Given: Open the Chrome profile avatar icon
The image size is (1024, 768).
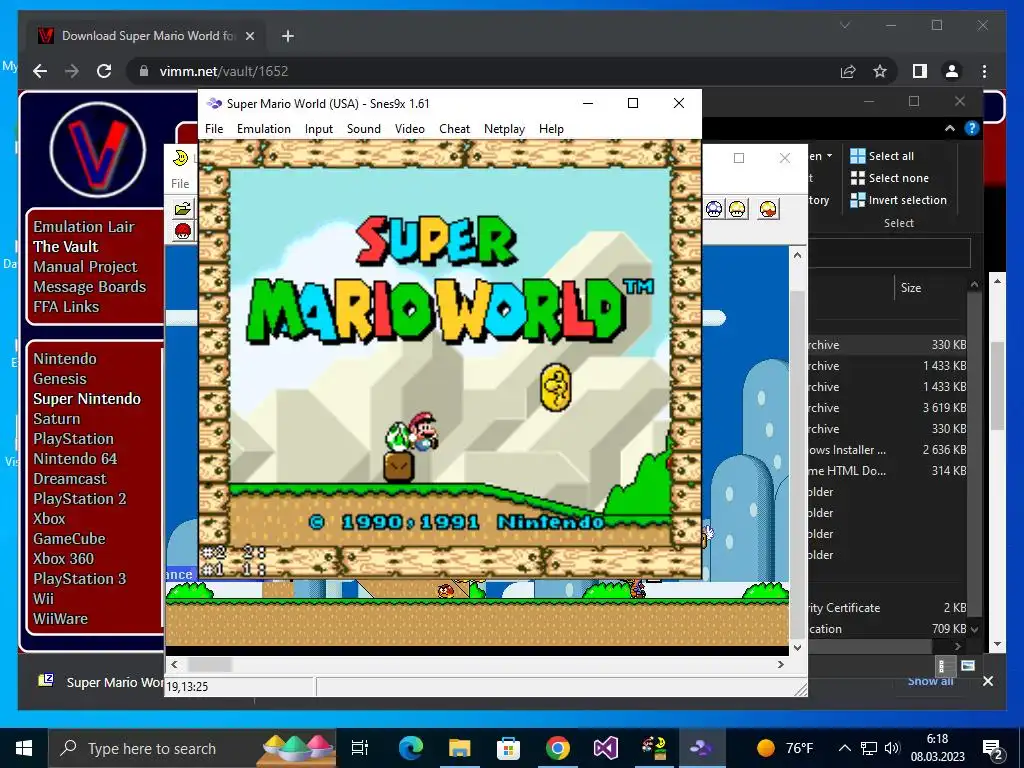Looking at the screenshot, I should click(952, 71).
